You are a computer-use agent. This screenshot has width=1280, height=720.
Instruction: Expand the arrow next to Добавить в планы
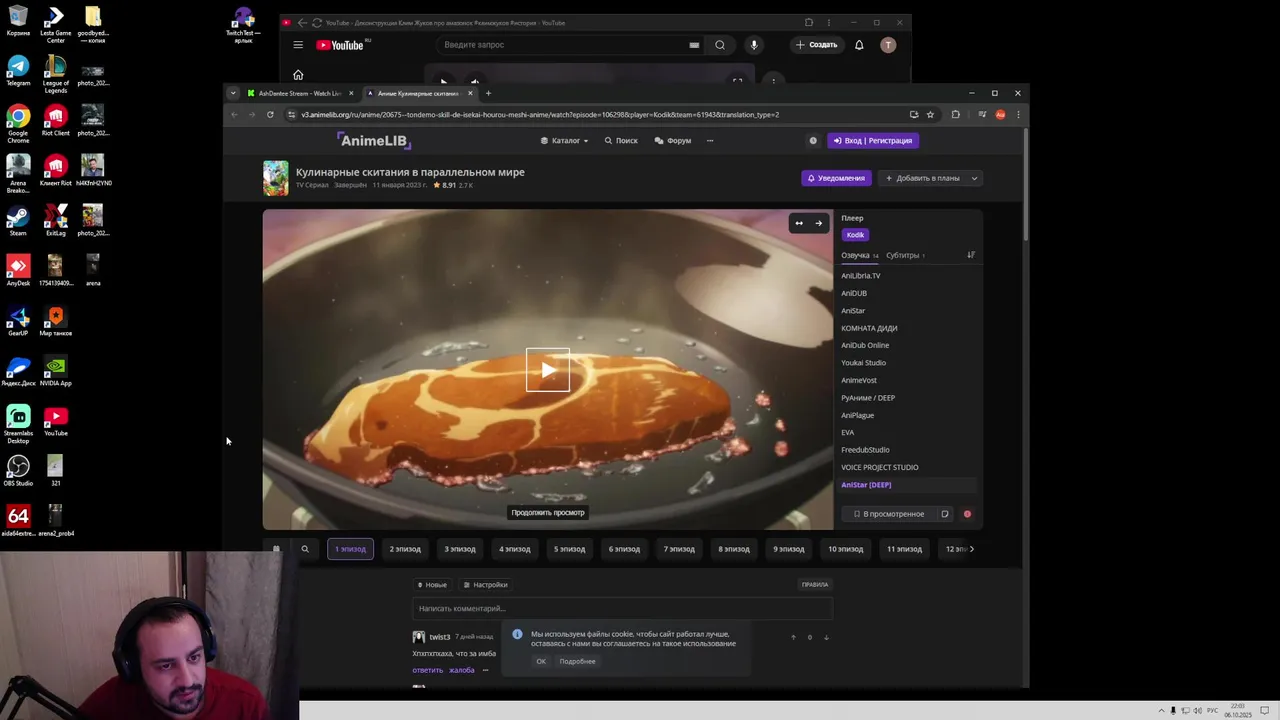click(x=974, y=178)
